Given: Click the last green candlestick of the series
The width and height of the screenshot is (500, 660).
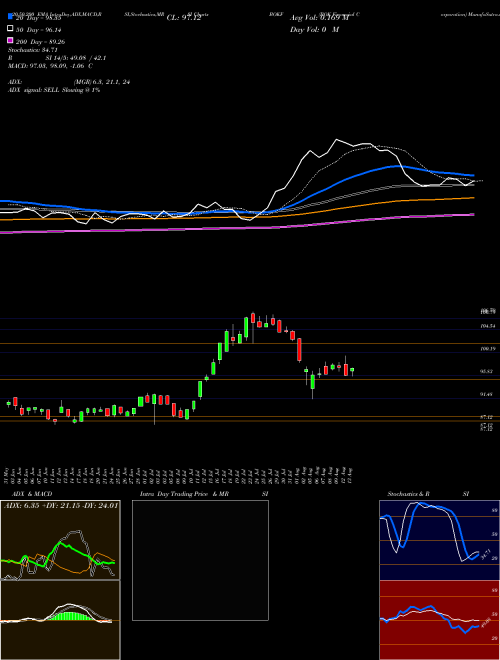Looking at the screenshot, I should coord(352,370).
